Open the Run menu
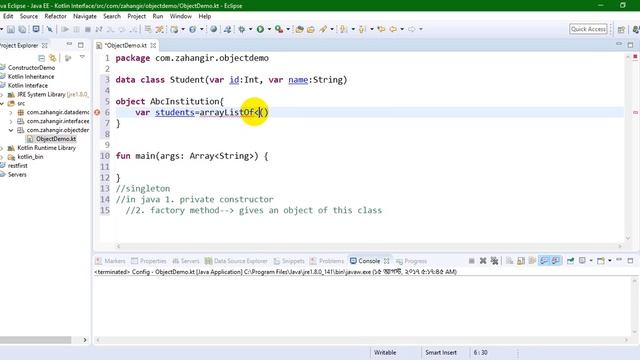The image size is (640, 360). (158, 16)
